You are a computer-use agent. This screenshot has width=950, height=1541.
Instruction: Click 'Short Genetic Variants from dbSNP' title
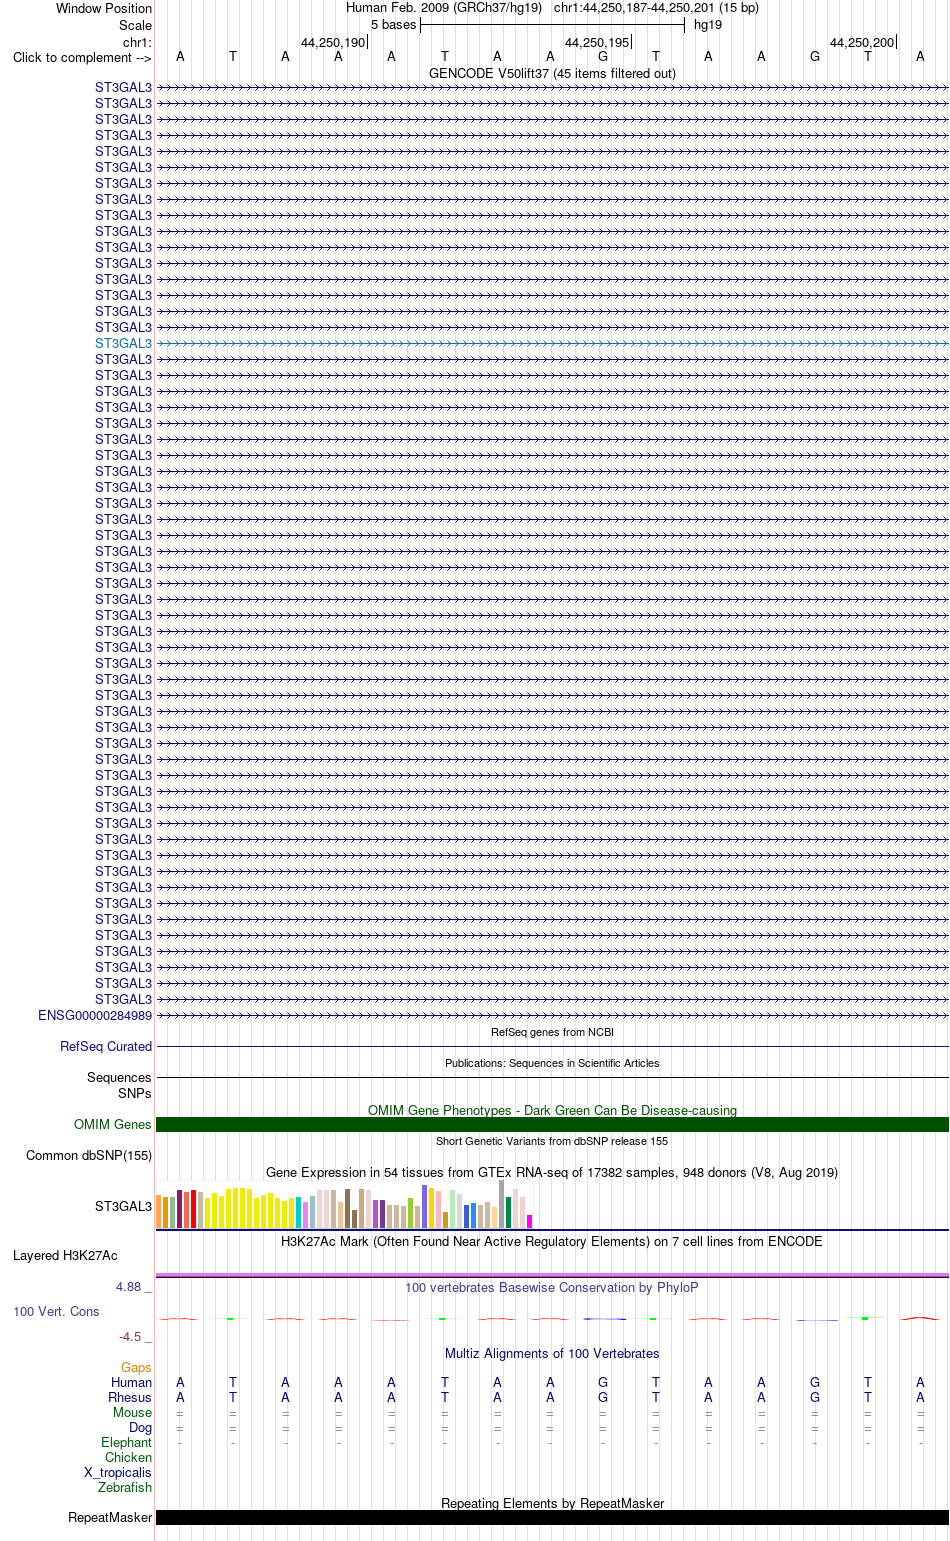pyautogui.click(x=552, y=1141)
